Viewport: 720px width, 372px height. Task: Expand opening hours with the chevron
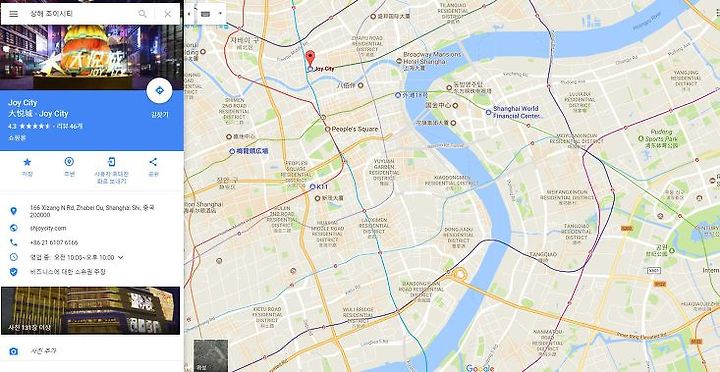click(121, 258)
